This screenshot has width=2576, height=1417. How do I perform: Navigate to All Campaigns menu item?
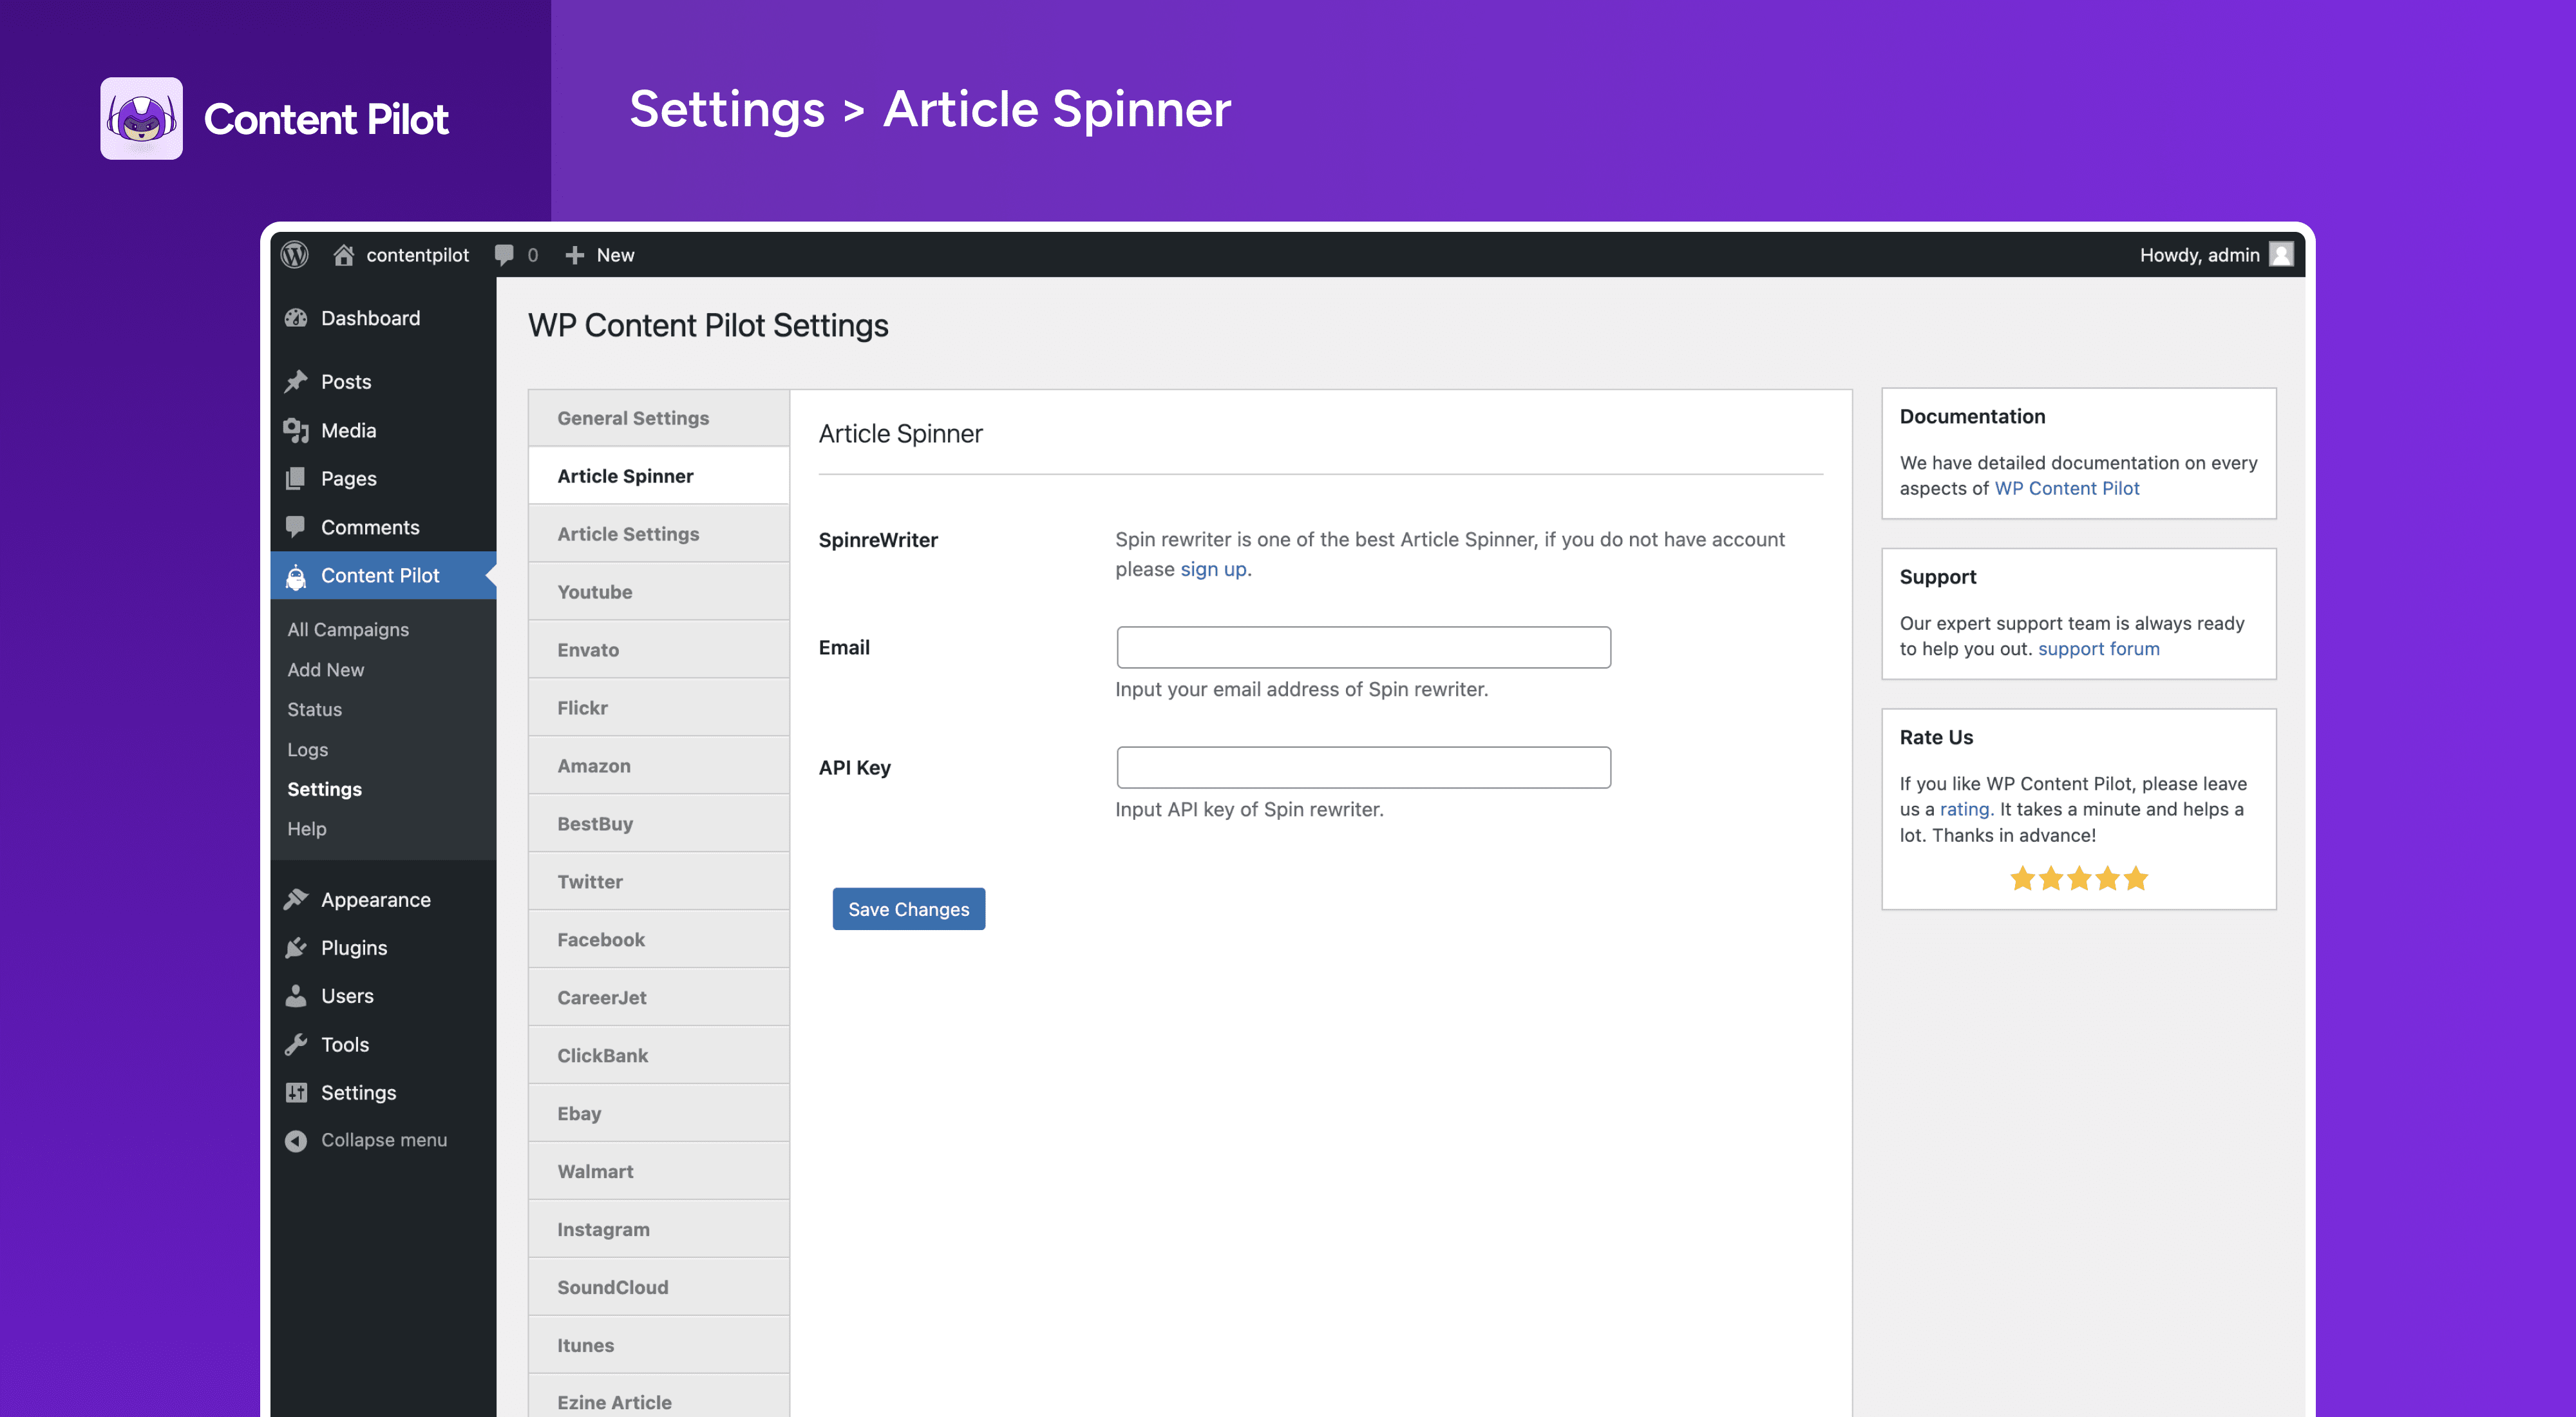[347, 628]
